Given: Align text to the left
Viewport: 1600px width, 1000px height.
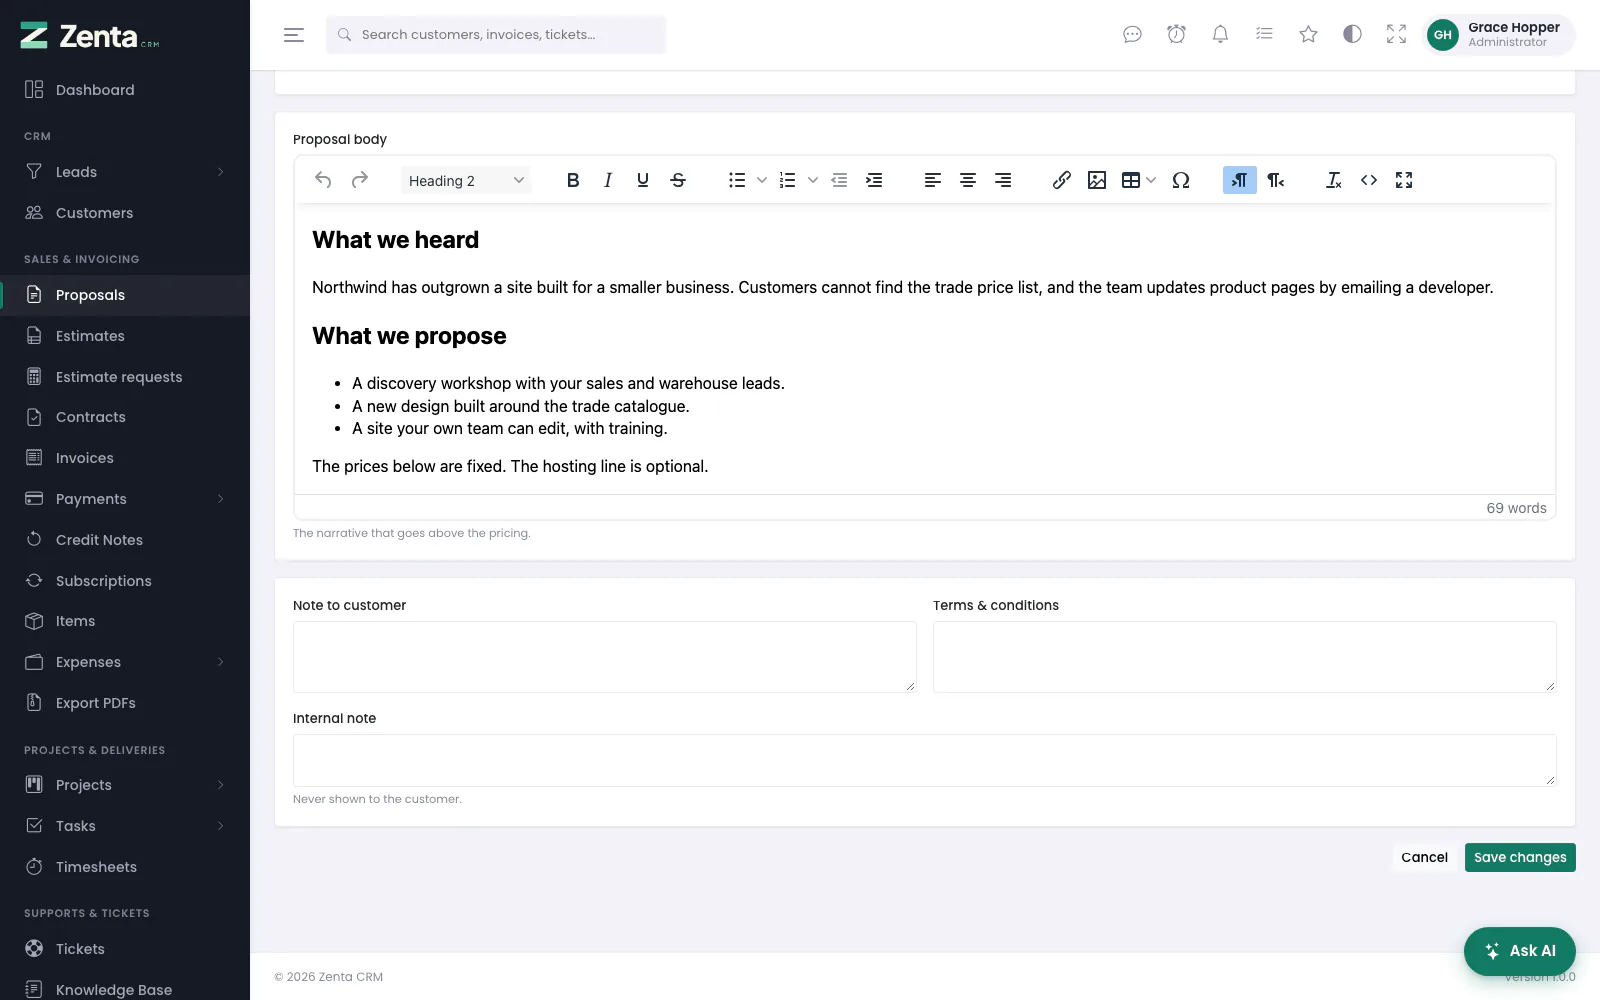Looking at the screenshot, I should [x=933, y=180].
